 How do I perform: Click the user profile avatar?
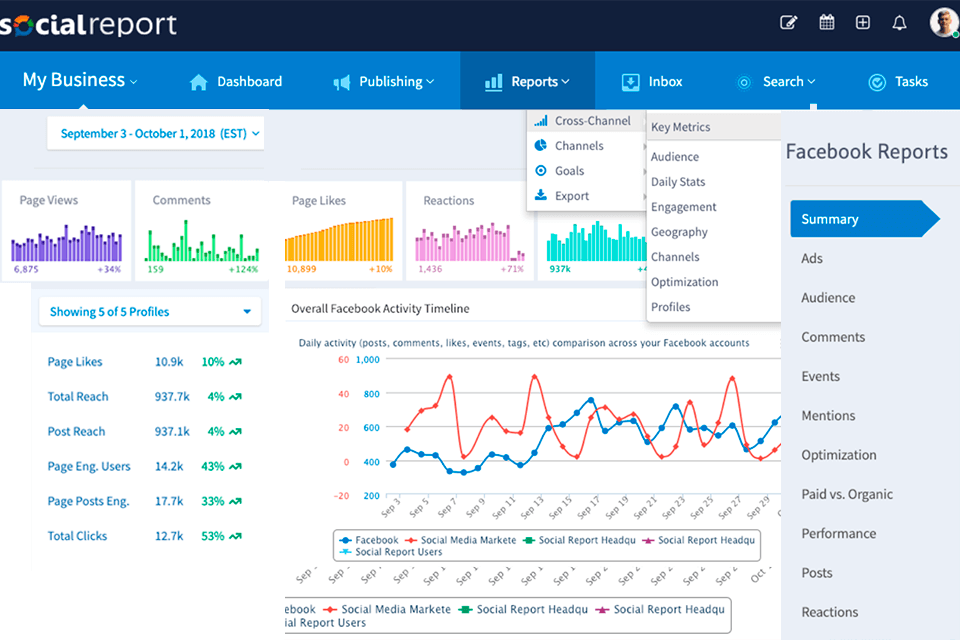coord(943,23)
